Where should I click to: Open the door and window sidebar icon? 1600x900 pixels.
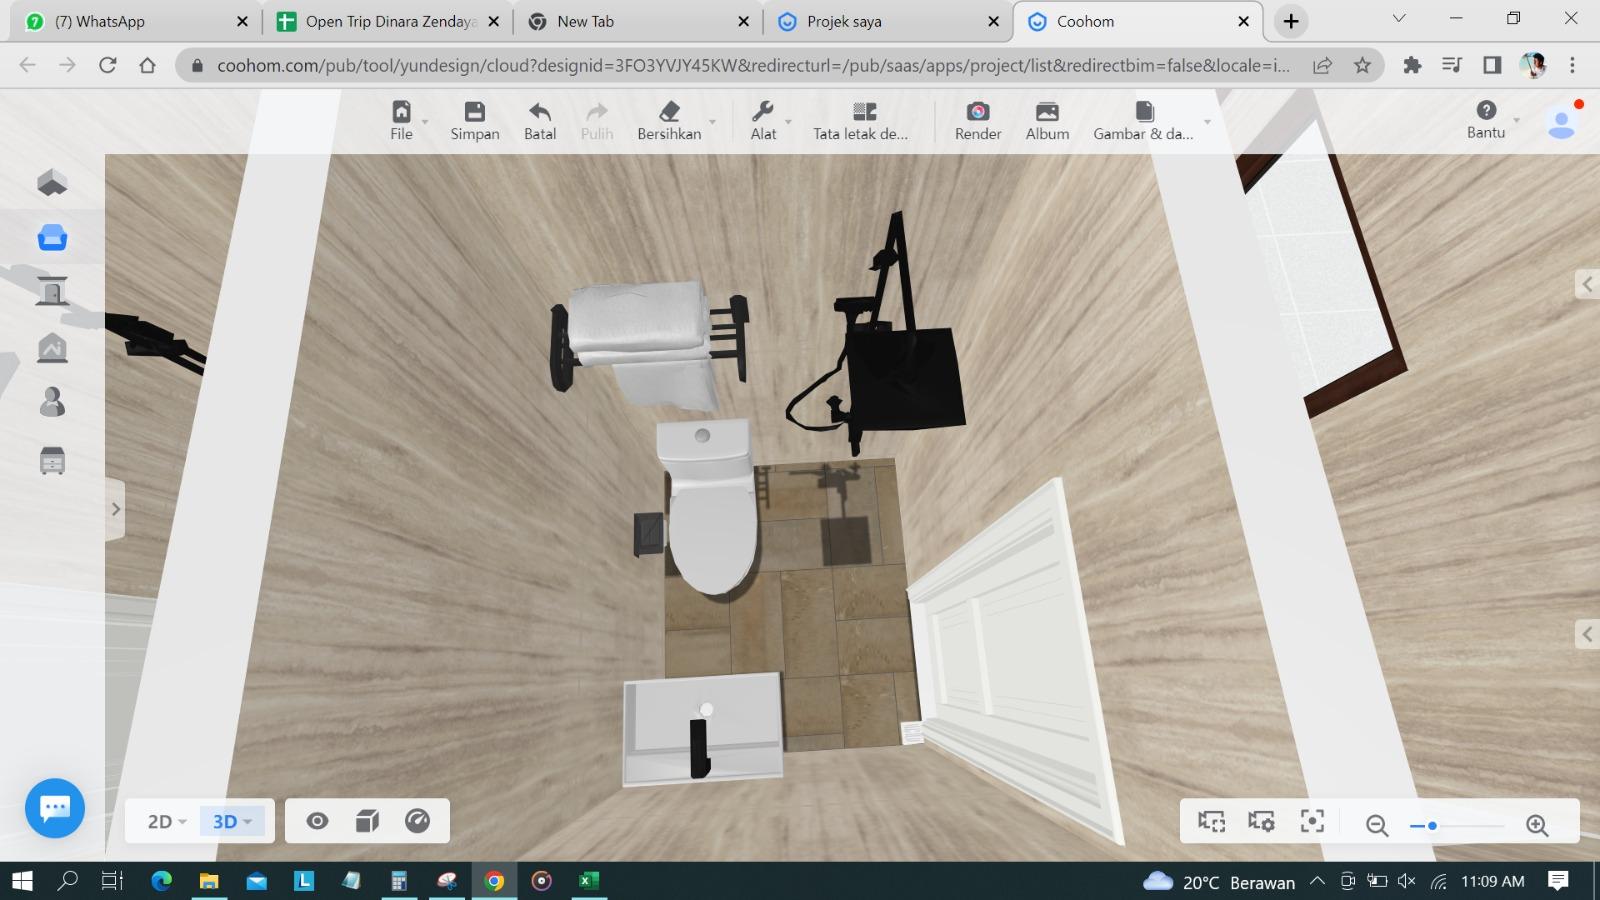pos(52,291)
